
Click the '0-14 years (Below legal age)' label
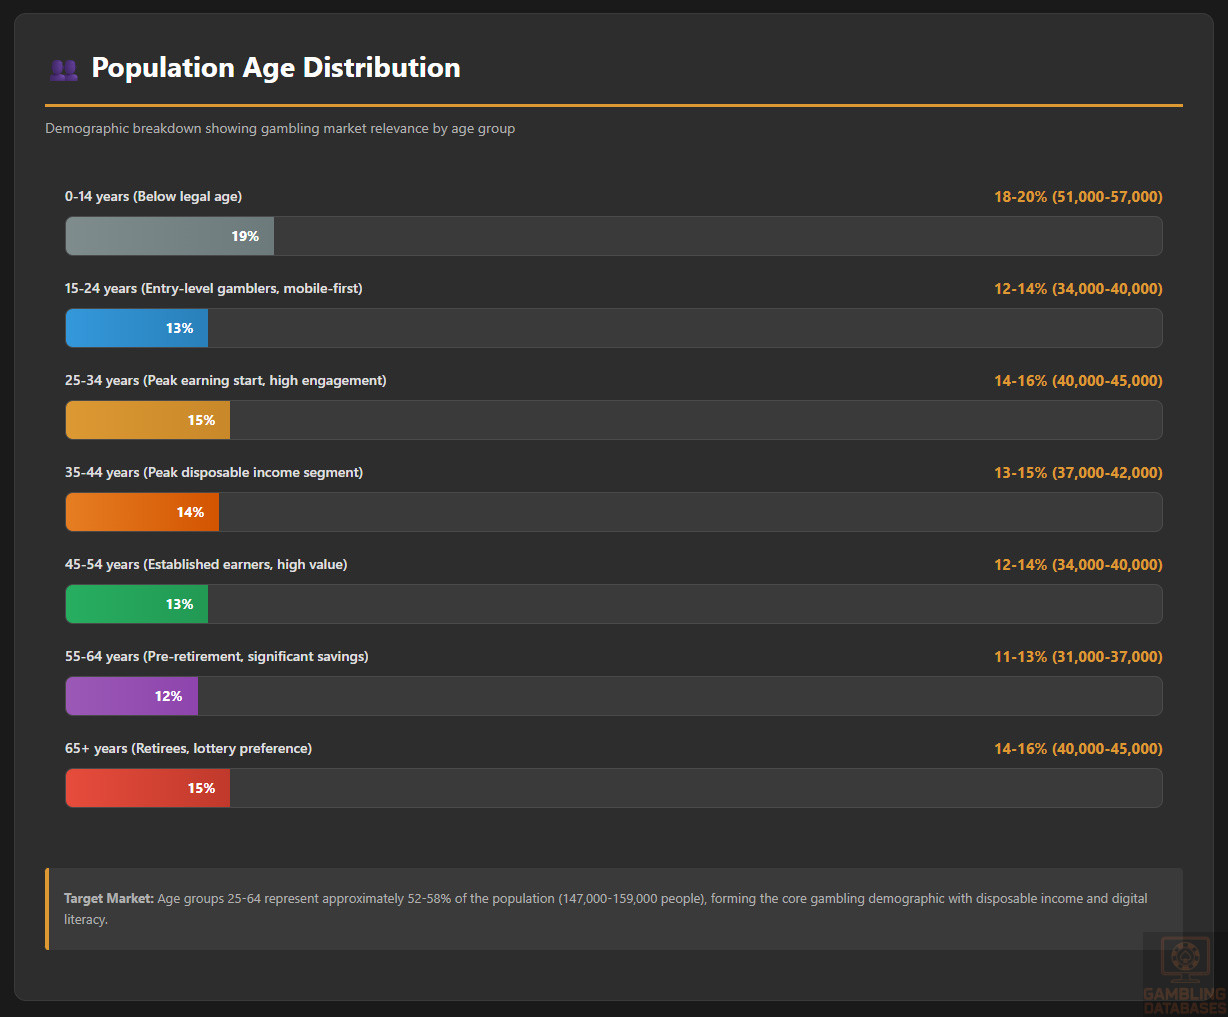coord(153,196)
